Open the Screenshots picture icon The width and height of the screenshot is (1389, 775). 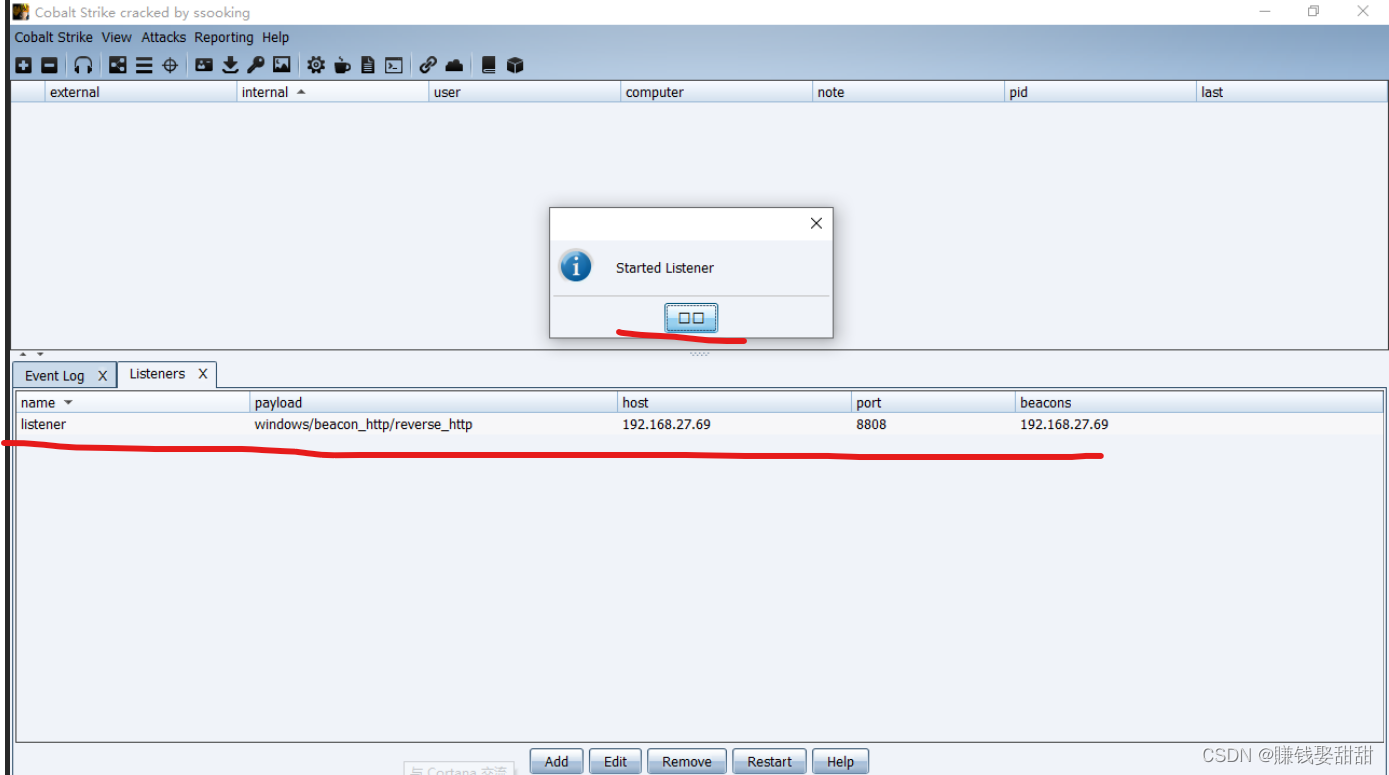click(x=282, y=65)
